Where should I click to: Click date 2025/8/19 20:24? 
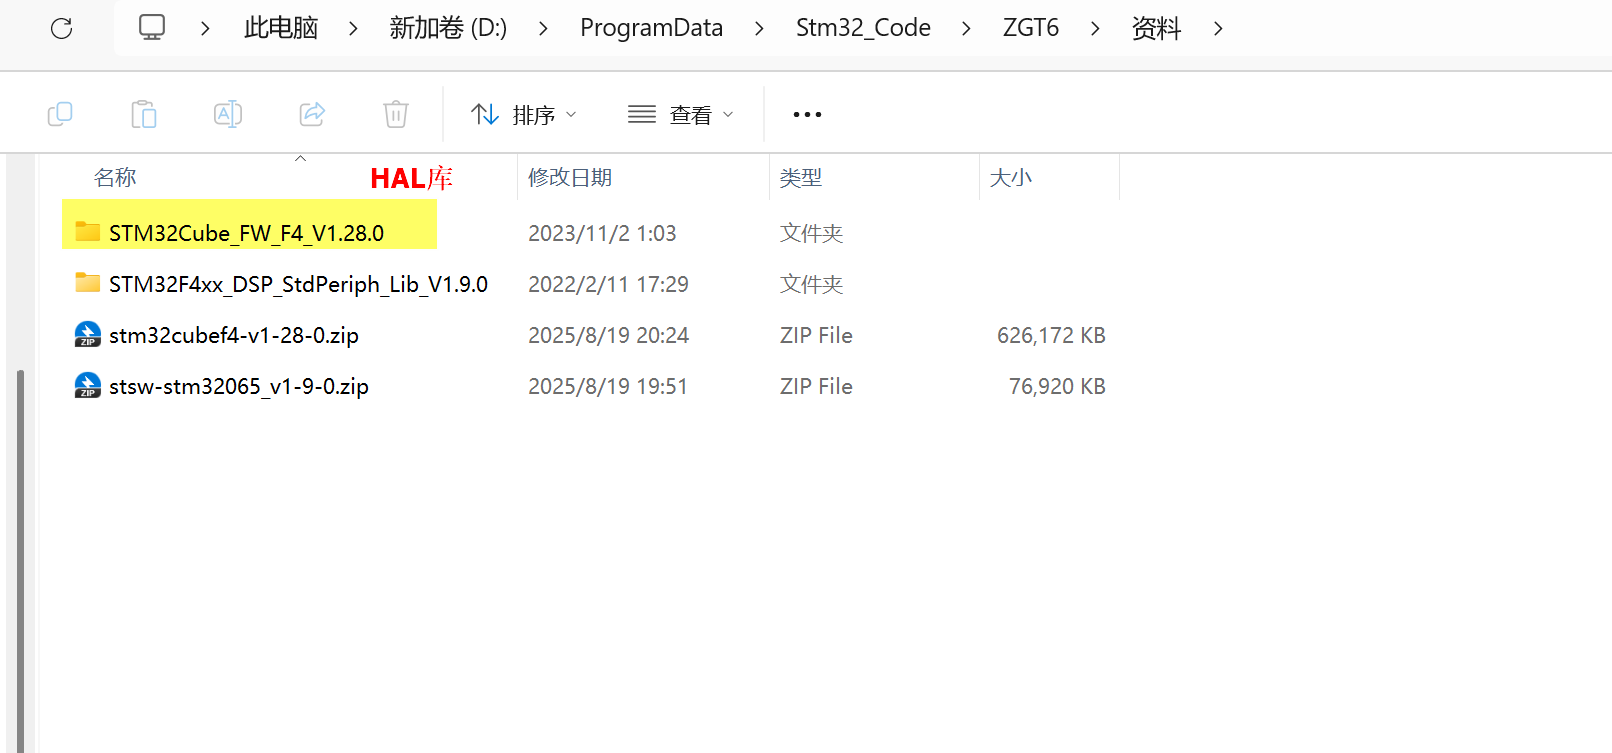(608, 335)
